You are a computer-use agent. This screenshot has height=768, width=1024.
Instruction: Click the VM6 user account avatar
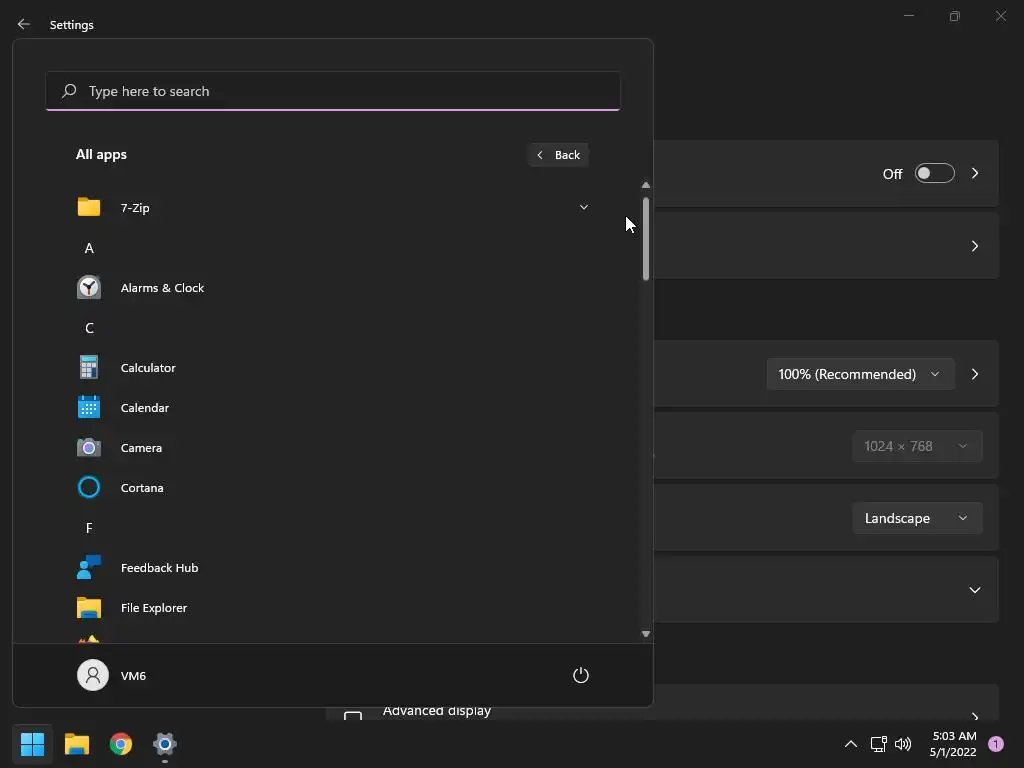tap(93, 675)
